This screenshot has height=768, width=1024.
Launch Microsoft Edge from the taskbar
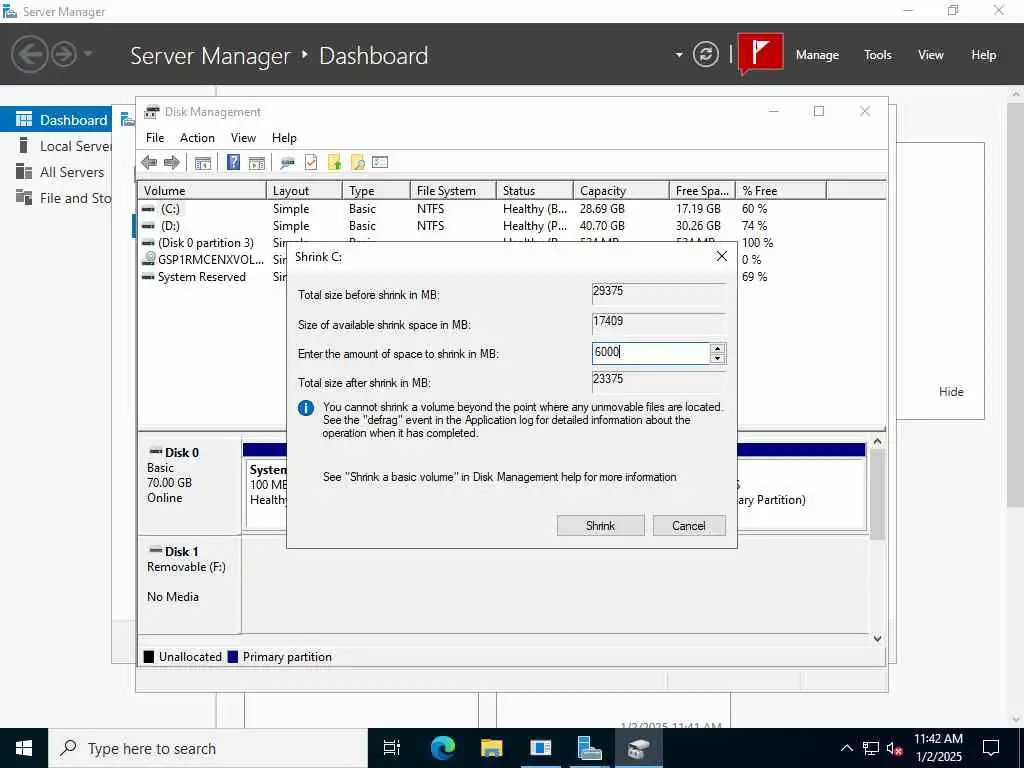coord(442,748)
